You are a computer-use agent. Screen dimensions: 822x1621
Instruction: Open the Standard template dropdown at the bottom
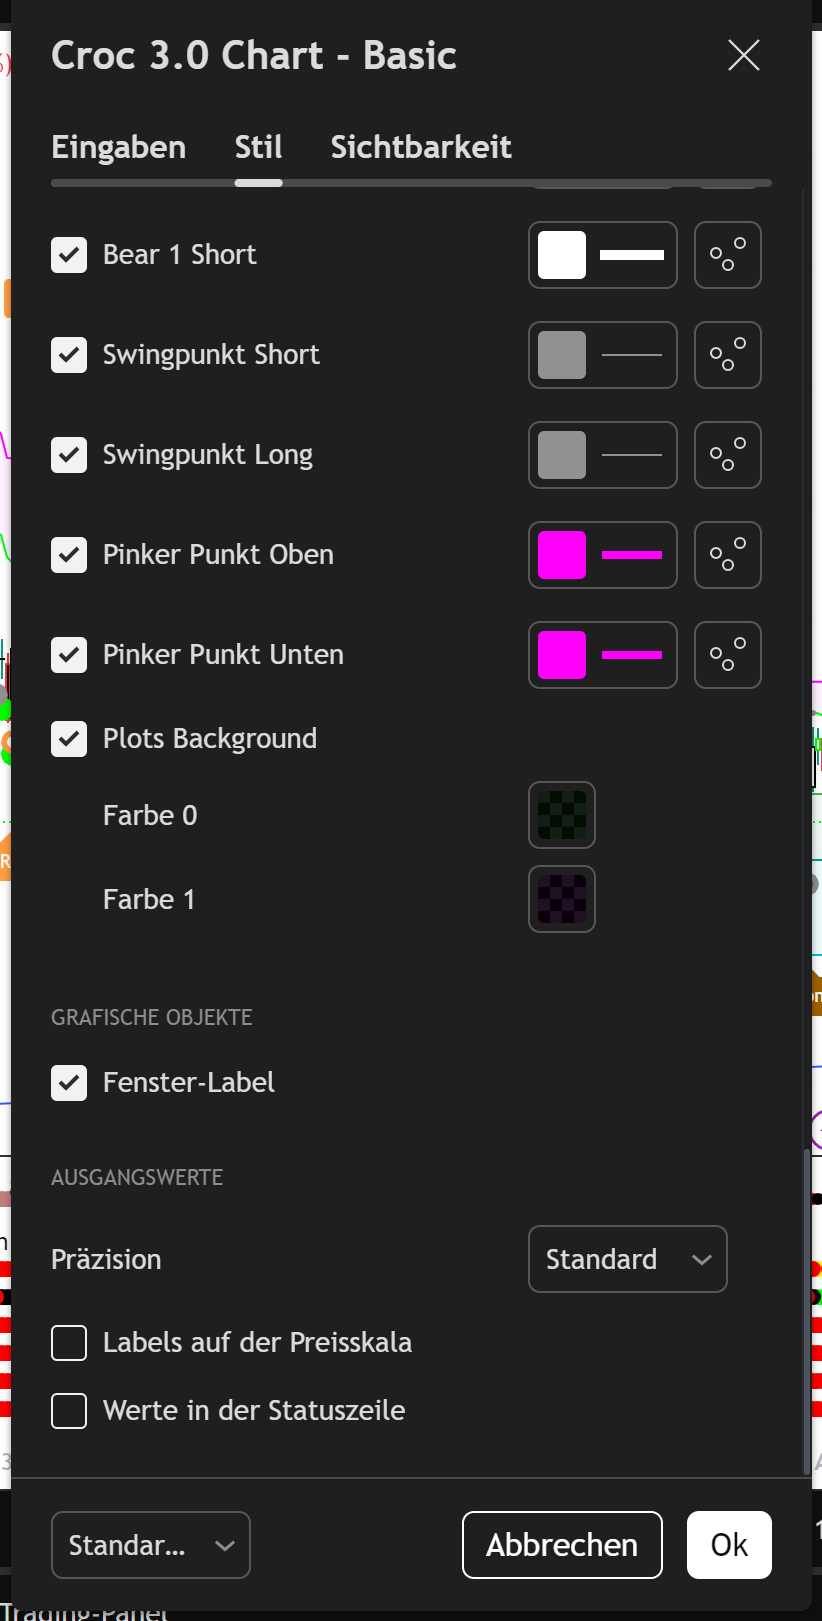(150, 1545)
